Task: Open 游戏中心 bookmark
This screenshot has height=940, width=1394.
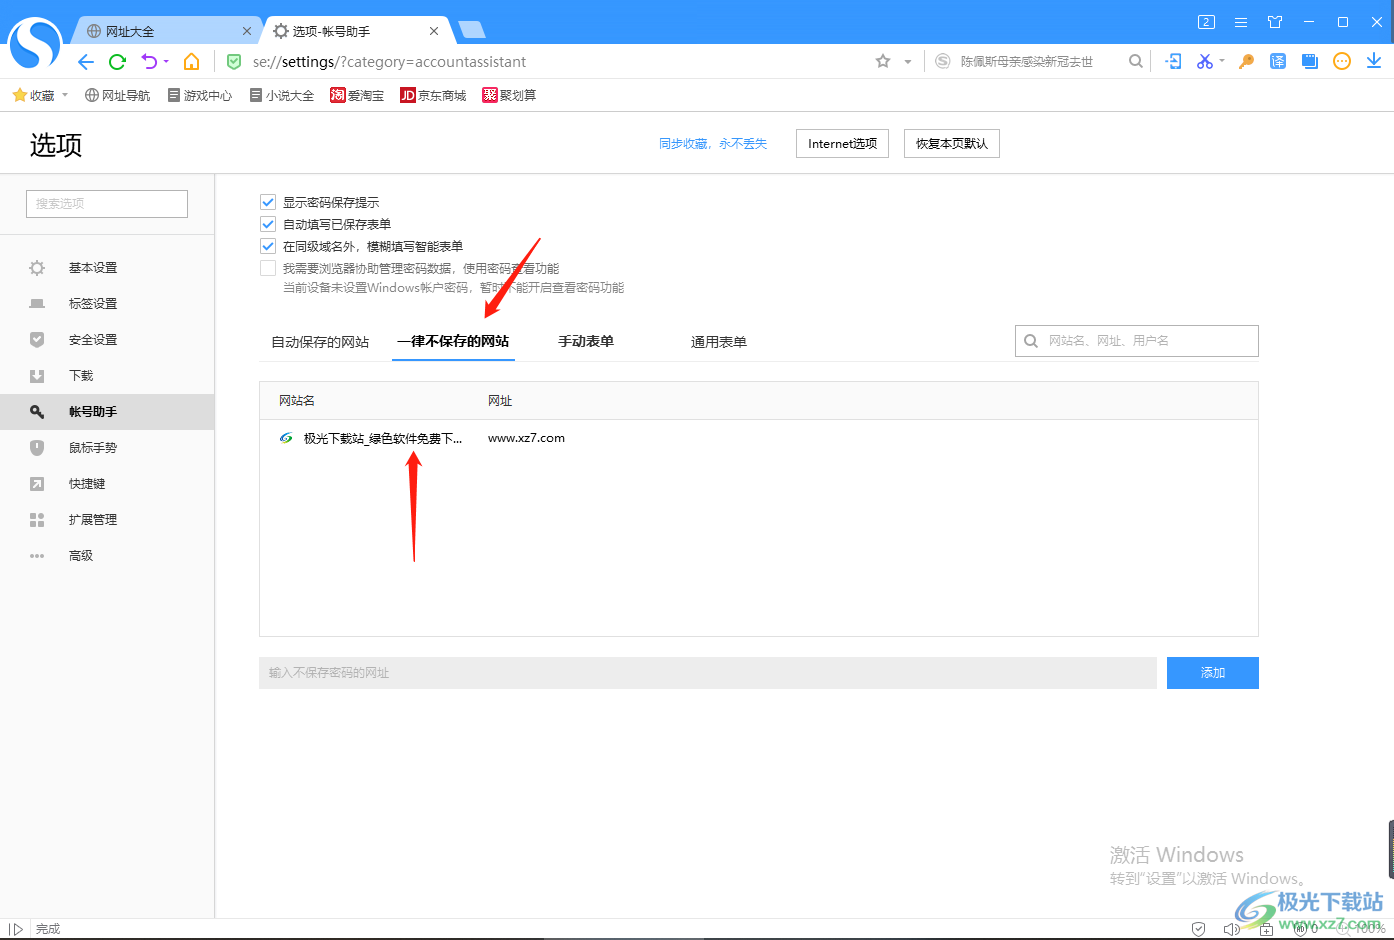Action: [x=200, y=95]
